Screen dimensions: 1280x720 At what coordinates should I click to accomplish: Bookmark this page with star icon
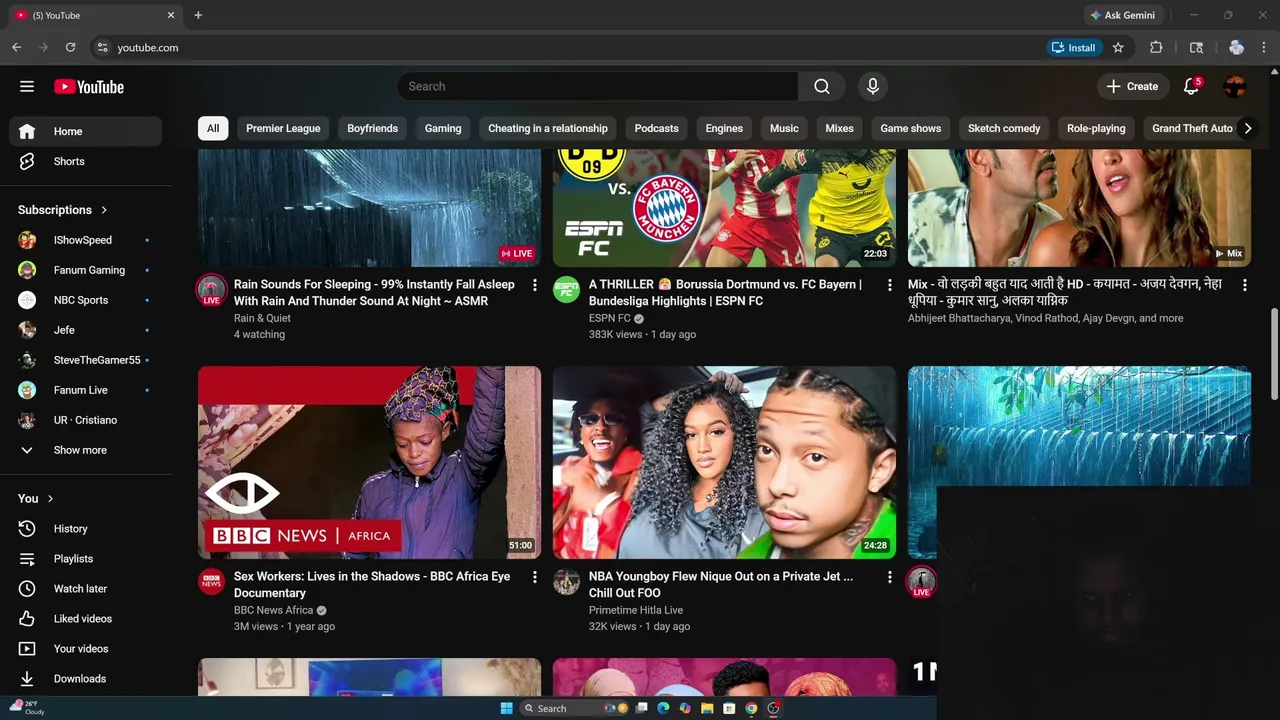coord(1118,47)
